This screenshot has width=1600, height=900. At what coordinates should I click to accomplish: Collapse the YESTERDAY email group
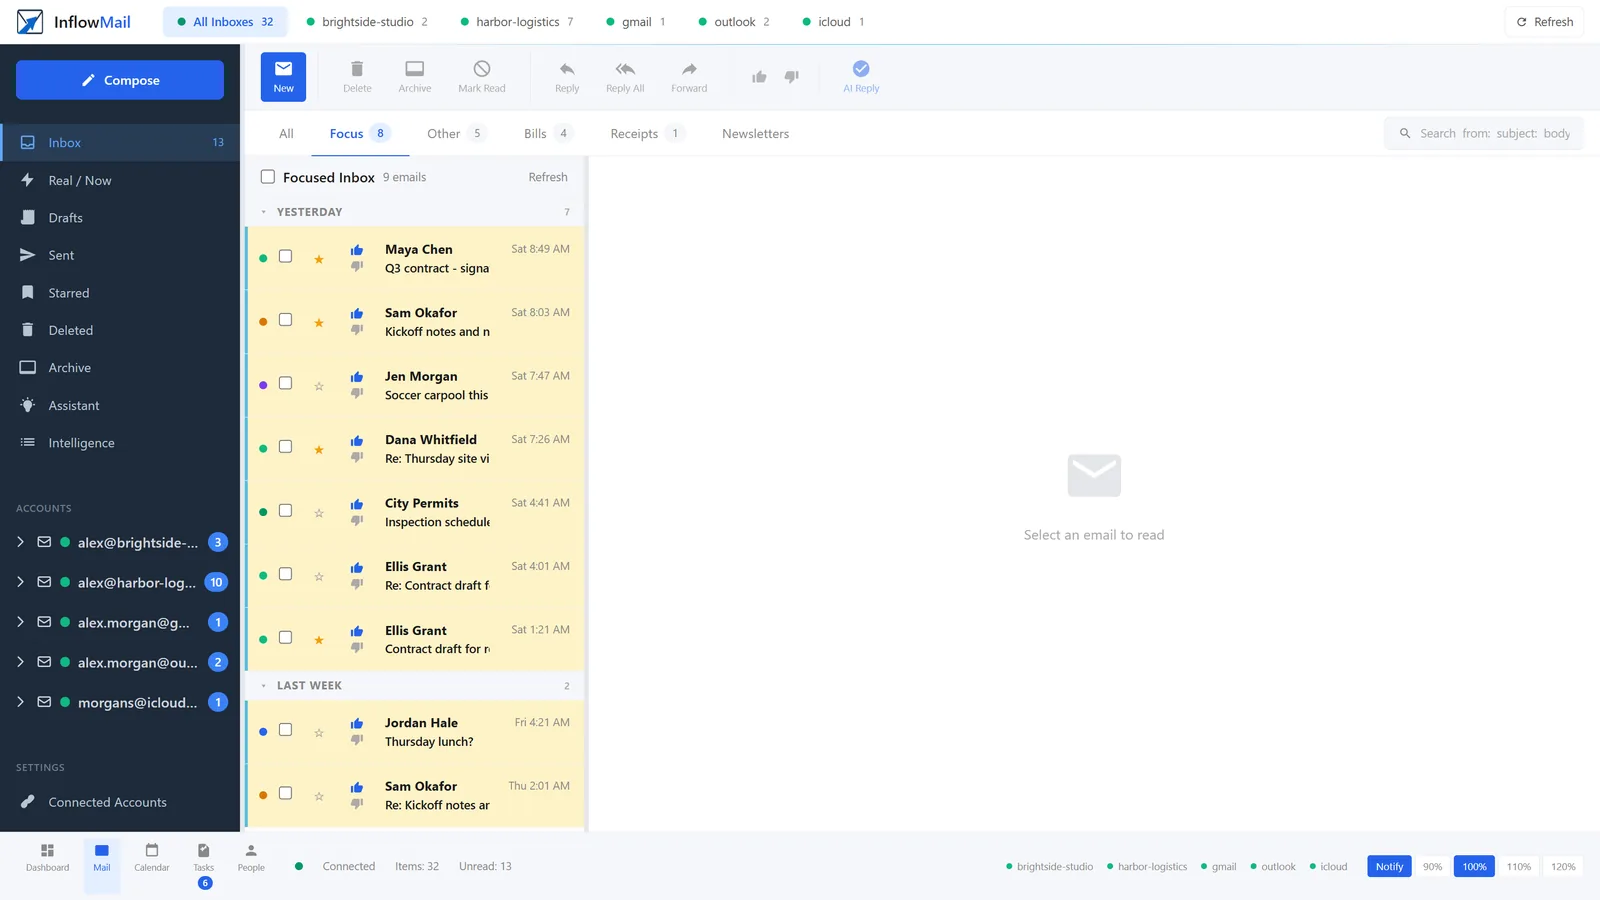click(264, 212)
